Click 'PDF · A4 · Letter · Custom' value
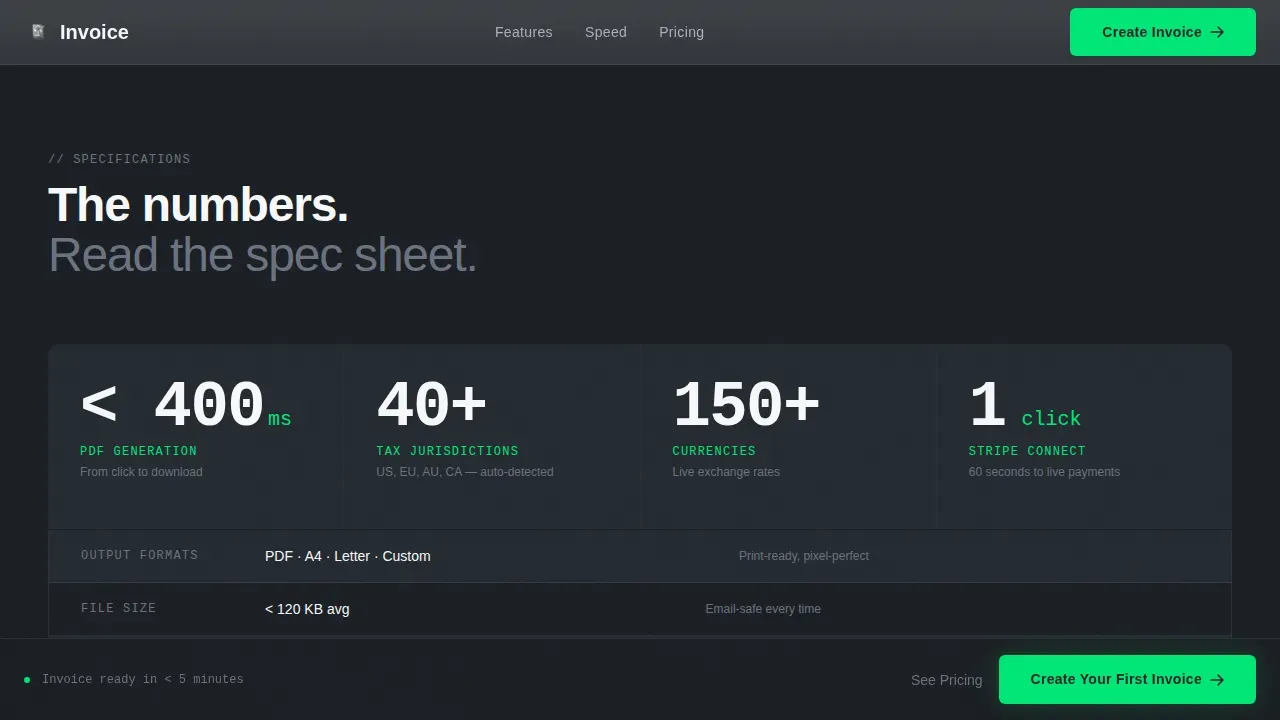Image resolution: width=1280 pixels, height=720 pixels. [347, 556]
